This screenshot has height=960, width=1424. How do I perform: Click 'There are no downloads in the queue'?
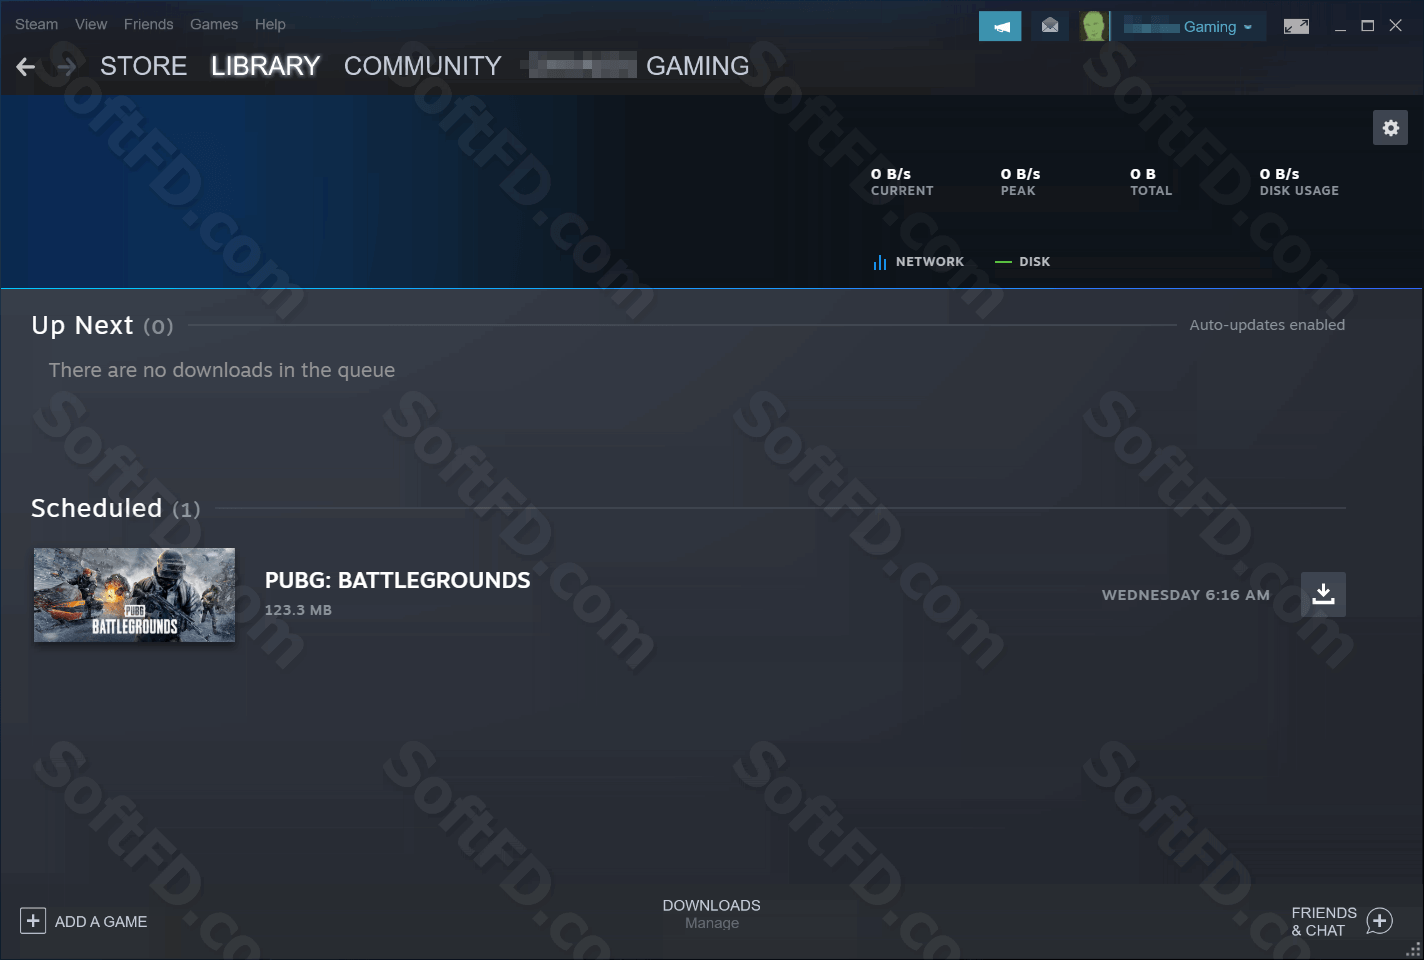point(222,370)
